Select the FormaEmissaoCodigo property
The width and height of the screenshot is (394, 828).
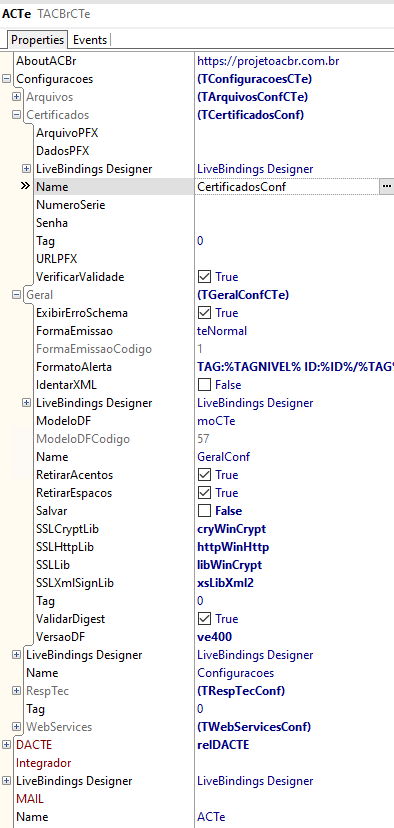point(93,349)
